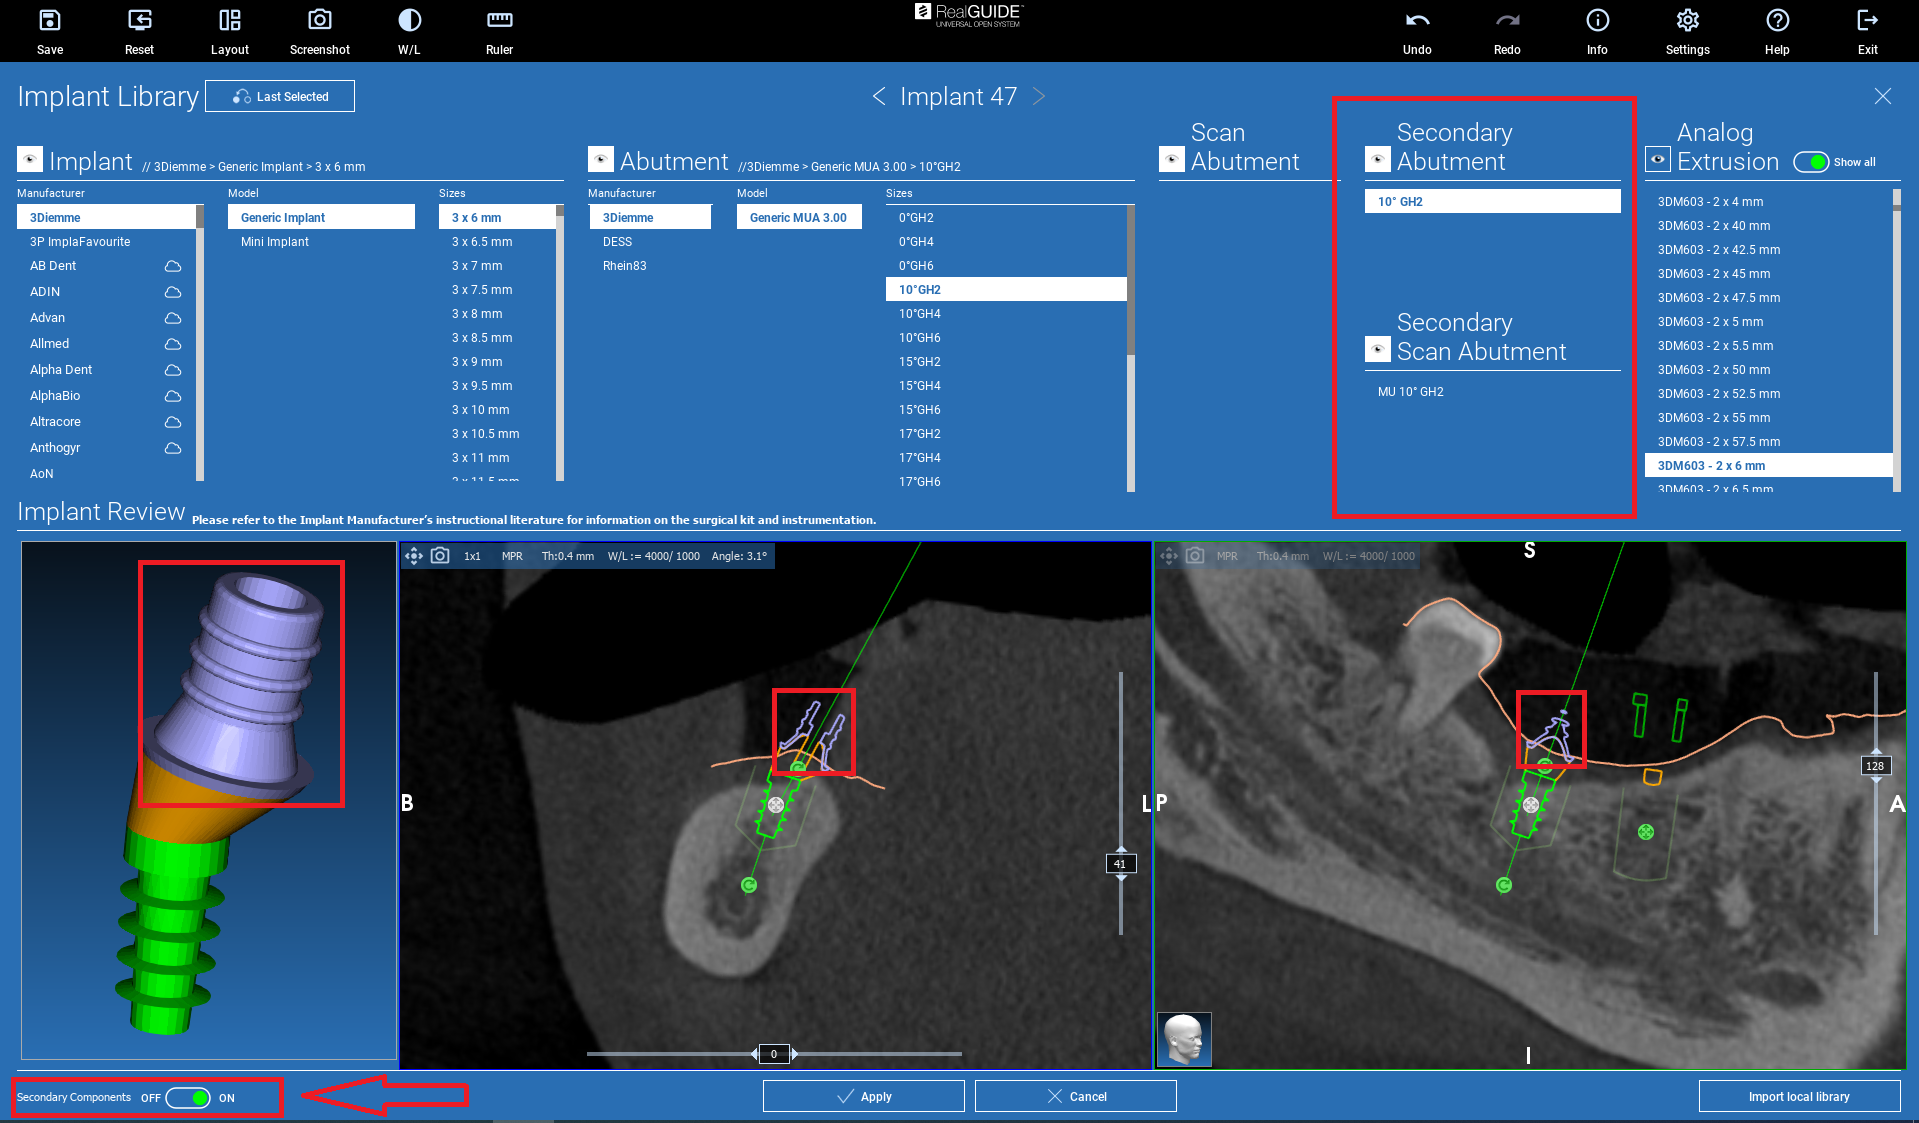The image size is (1919, 1123).
Task: Click Import local library button
Action: [x=1798, y=1097]
